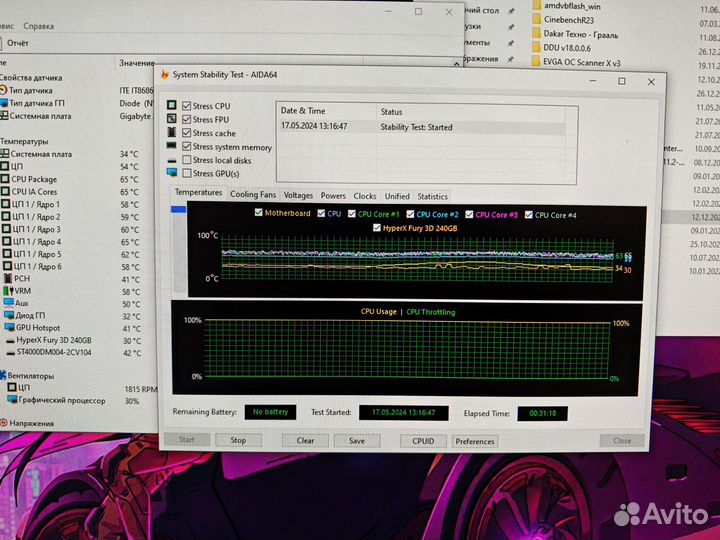Screen dimensions: 720x540
Task: Toggle HyperX Fury 3D 240GB graph checkbox
Action: click(x=377, y=228)
